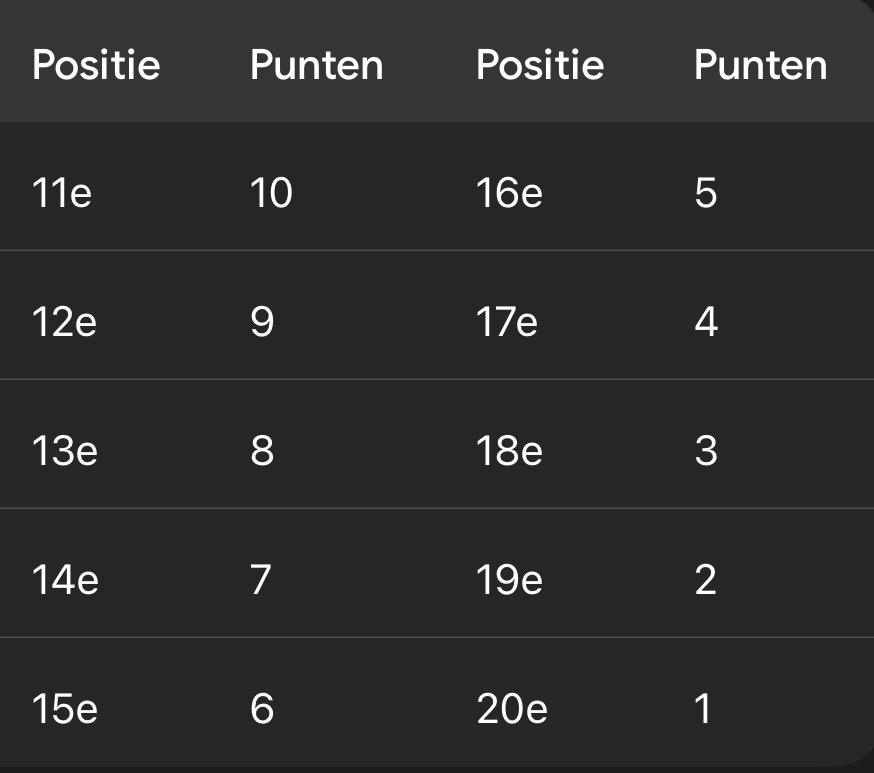Select the 11e position cell
Viewport: 874px width, 773px height.
(62, 192)
